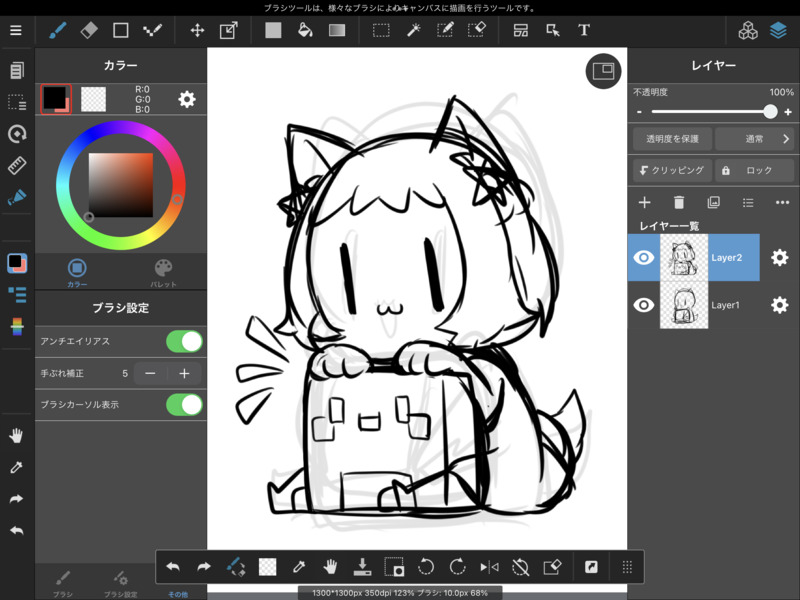Hide Layer1 with eye icon
Screen dimensions: 800x600
tap(643, 305)
